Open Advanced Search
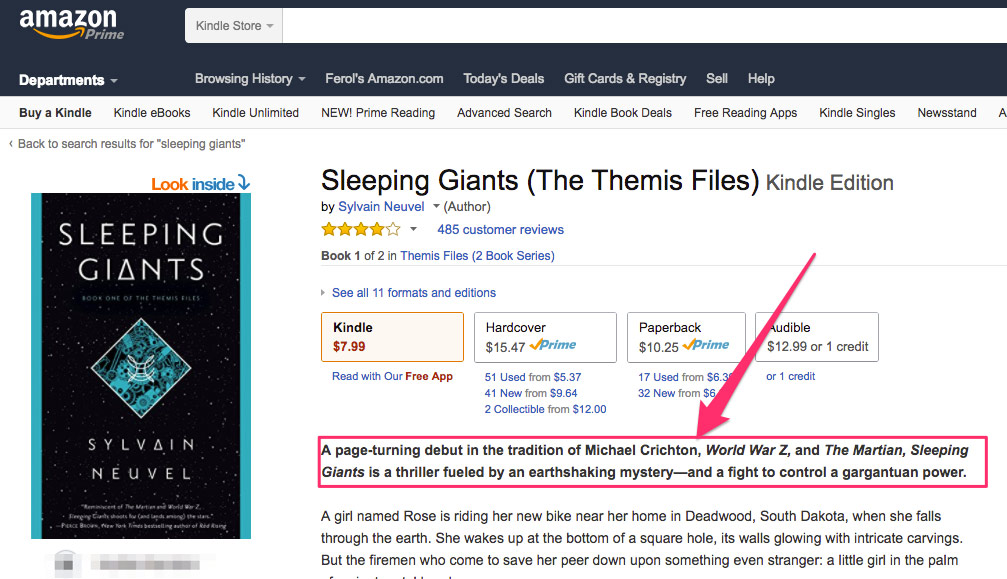 point(504,113)
